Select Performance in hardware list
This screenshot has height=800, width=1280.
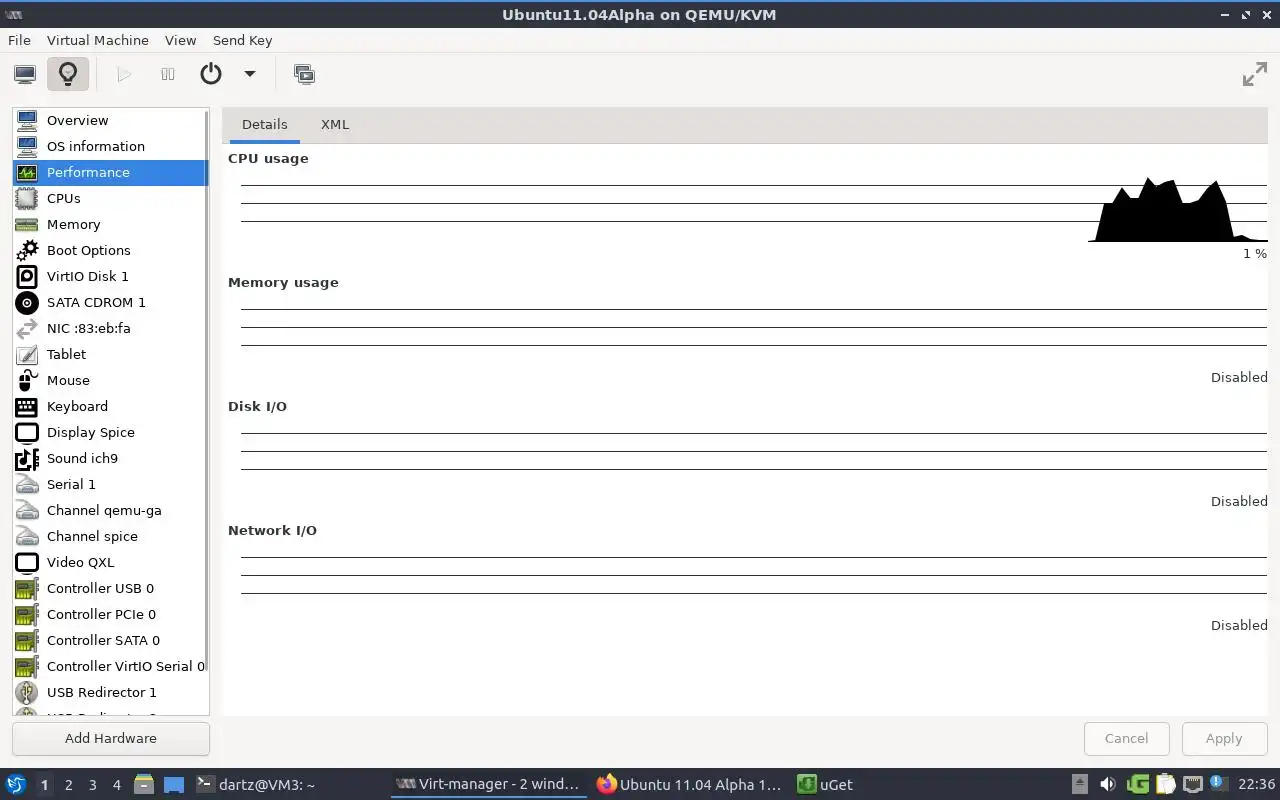point(109,172)
